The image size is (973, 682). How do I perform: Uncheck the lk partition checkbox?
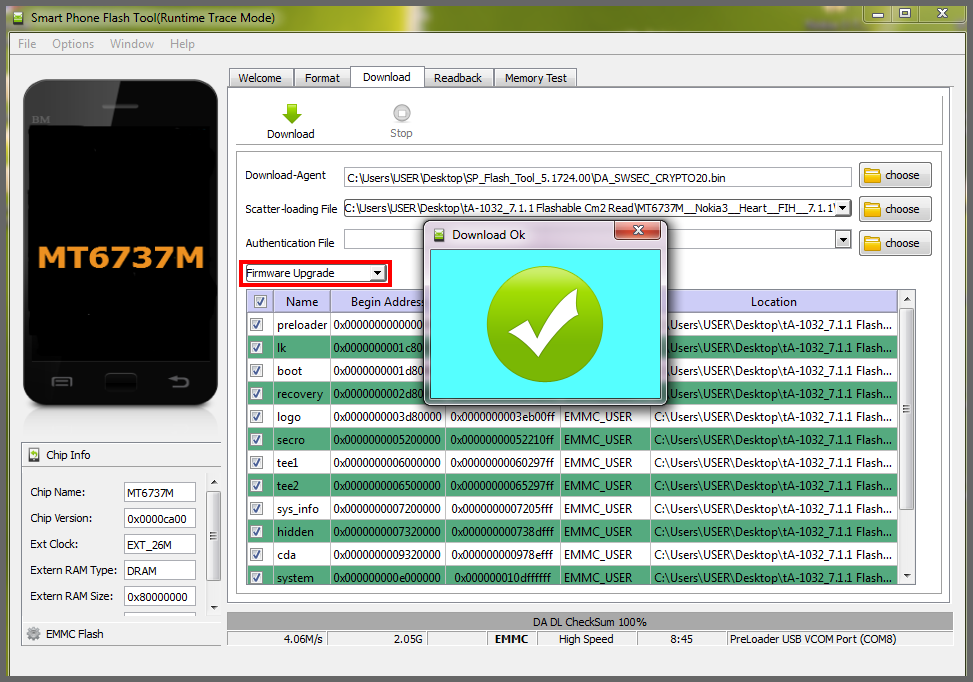(x=256, y=348)
